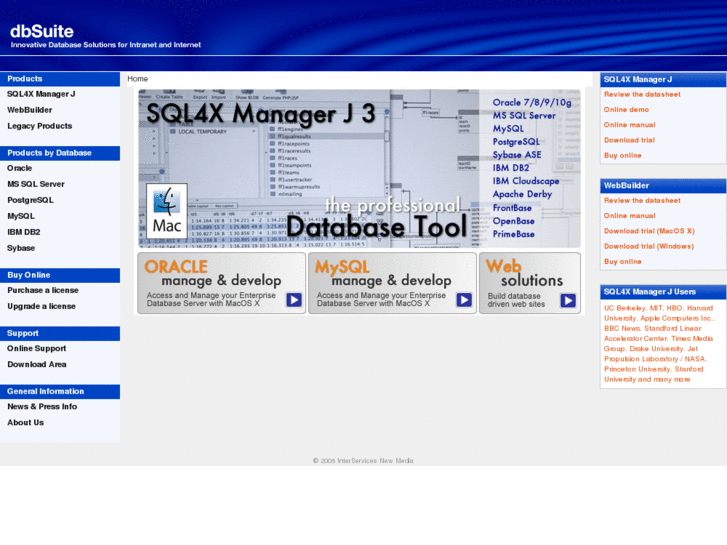Open the Oracle manage & develop banner
This screenshot has height=545, width=727.
click(222, 283)
